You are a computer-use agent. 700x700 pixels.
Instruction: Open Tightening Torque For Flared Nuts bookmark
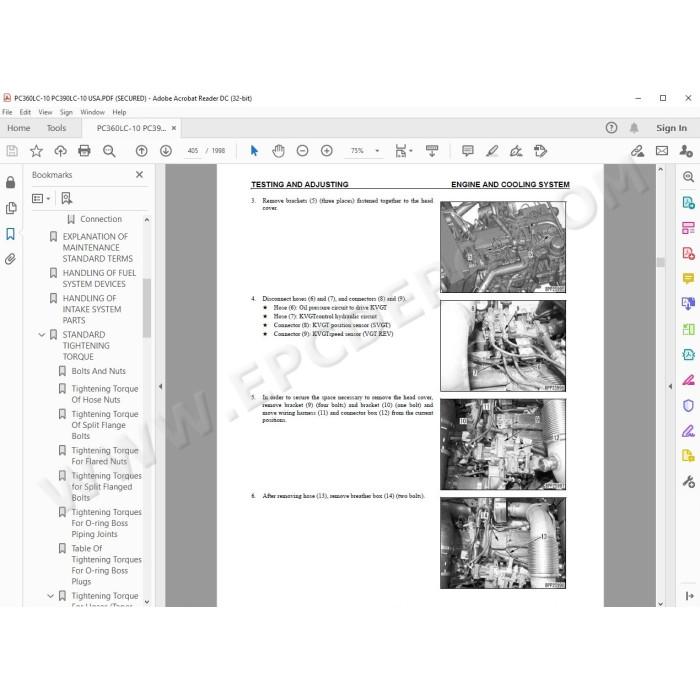pos(105,456)
